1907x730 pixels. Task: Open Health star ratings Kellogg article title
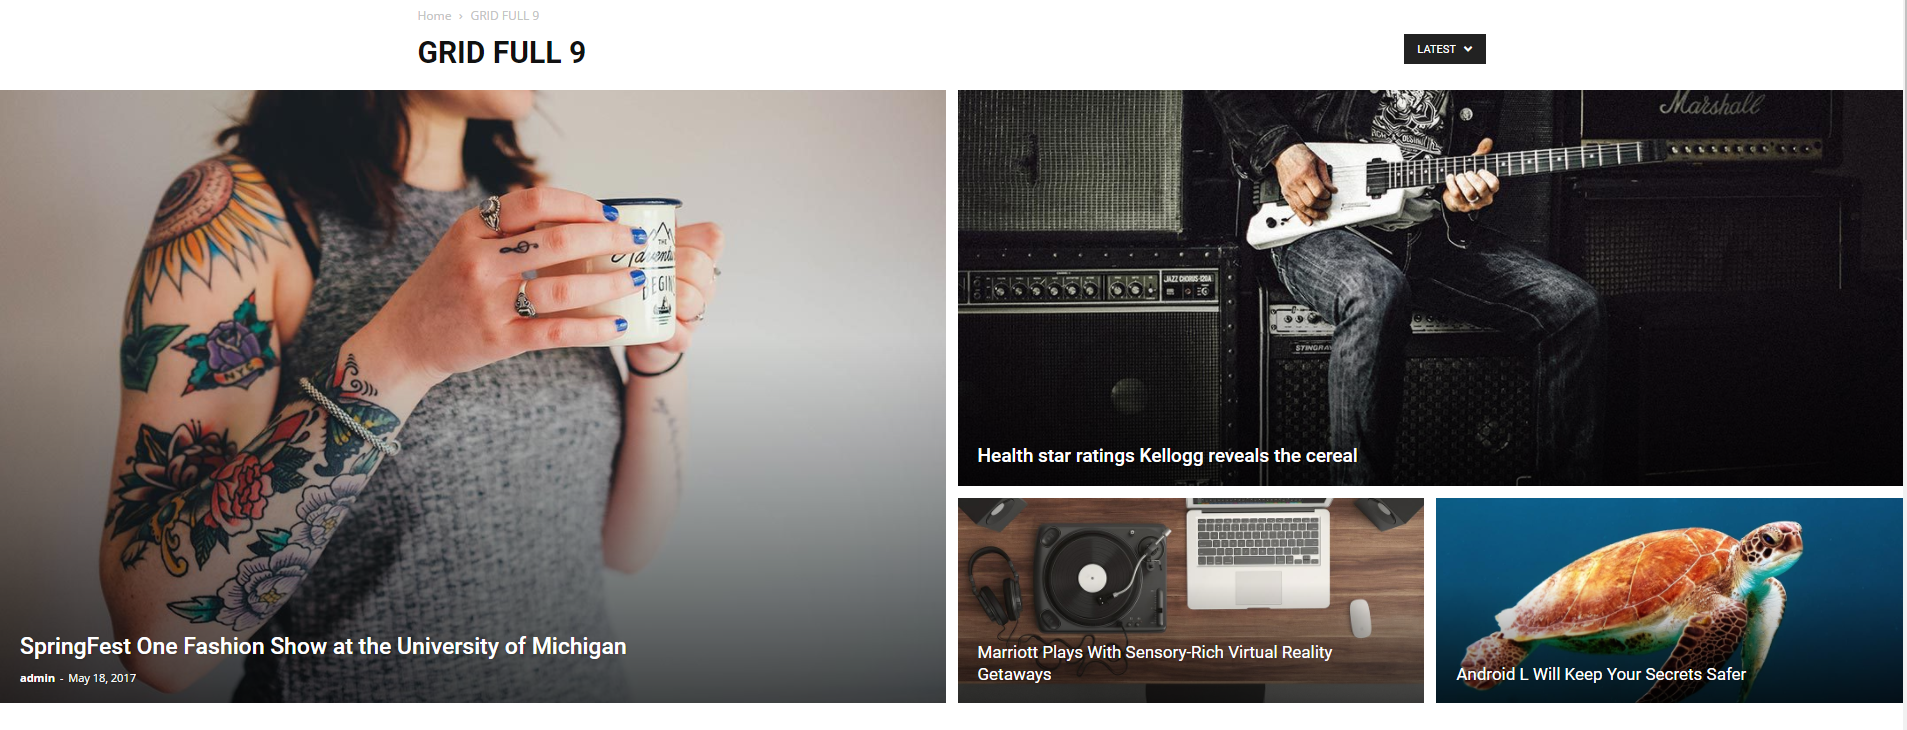pyautogui.click(x=1167, y=456)
